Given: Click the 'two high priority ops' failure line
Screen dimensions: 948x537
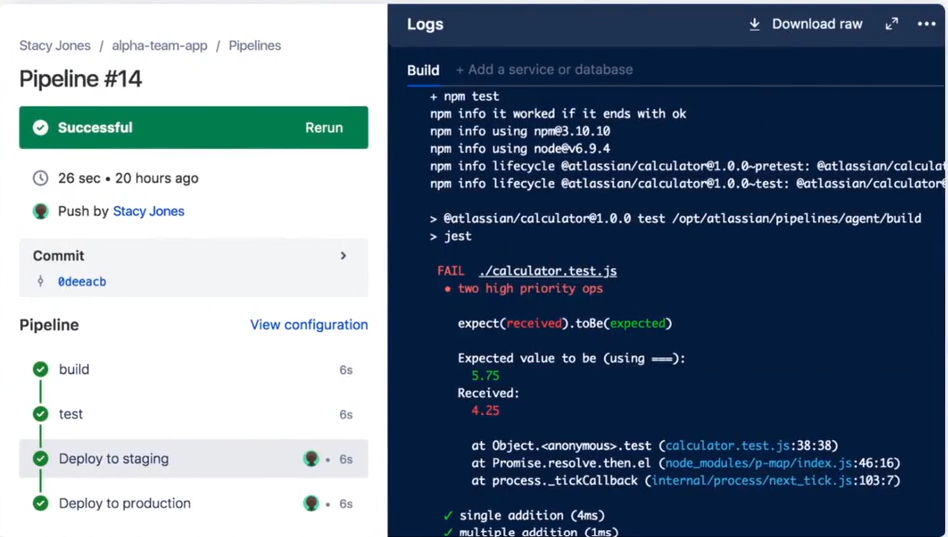Looking at the screenshot, I should point(530,288).
